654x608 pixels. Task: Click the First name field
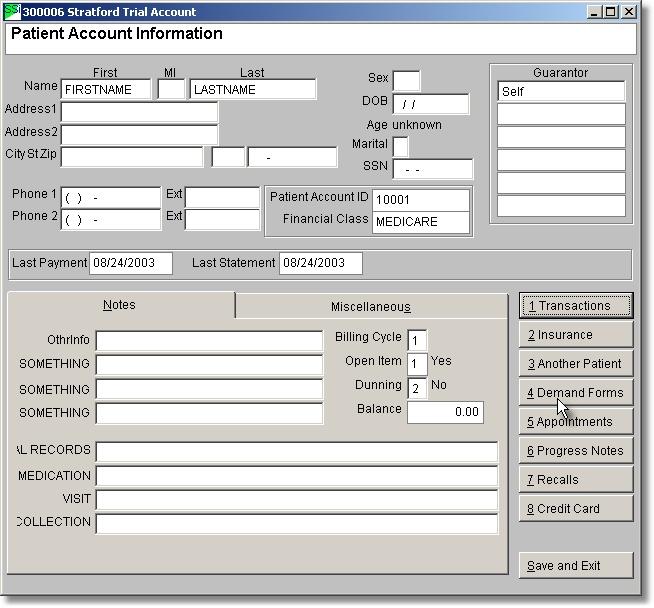pos(106,89)
